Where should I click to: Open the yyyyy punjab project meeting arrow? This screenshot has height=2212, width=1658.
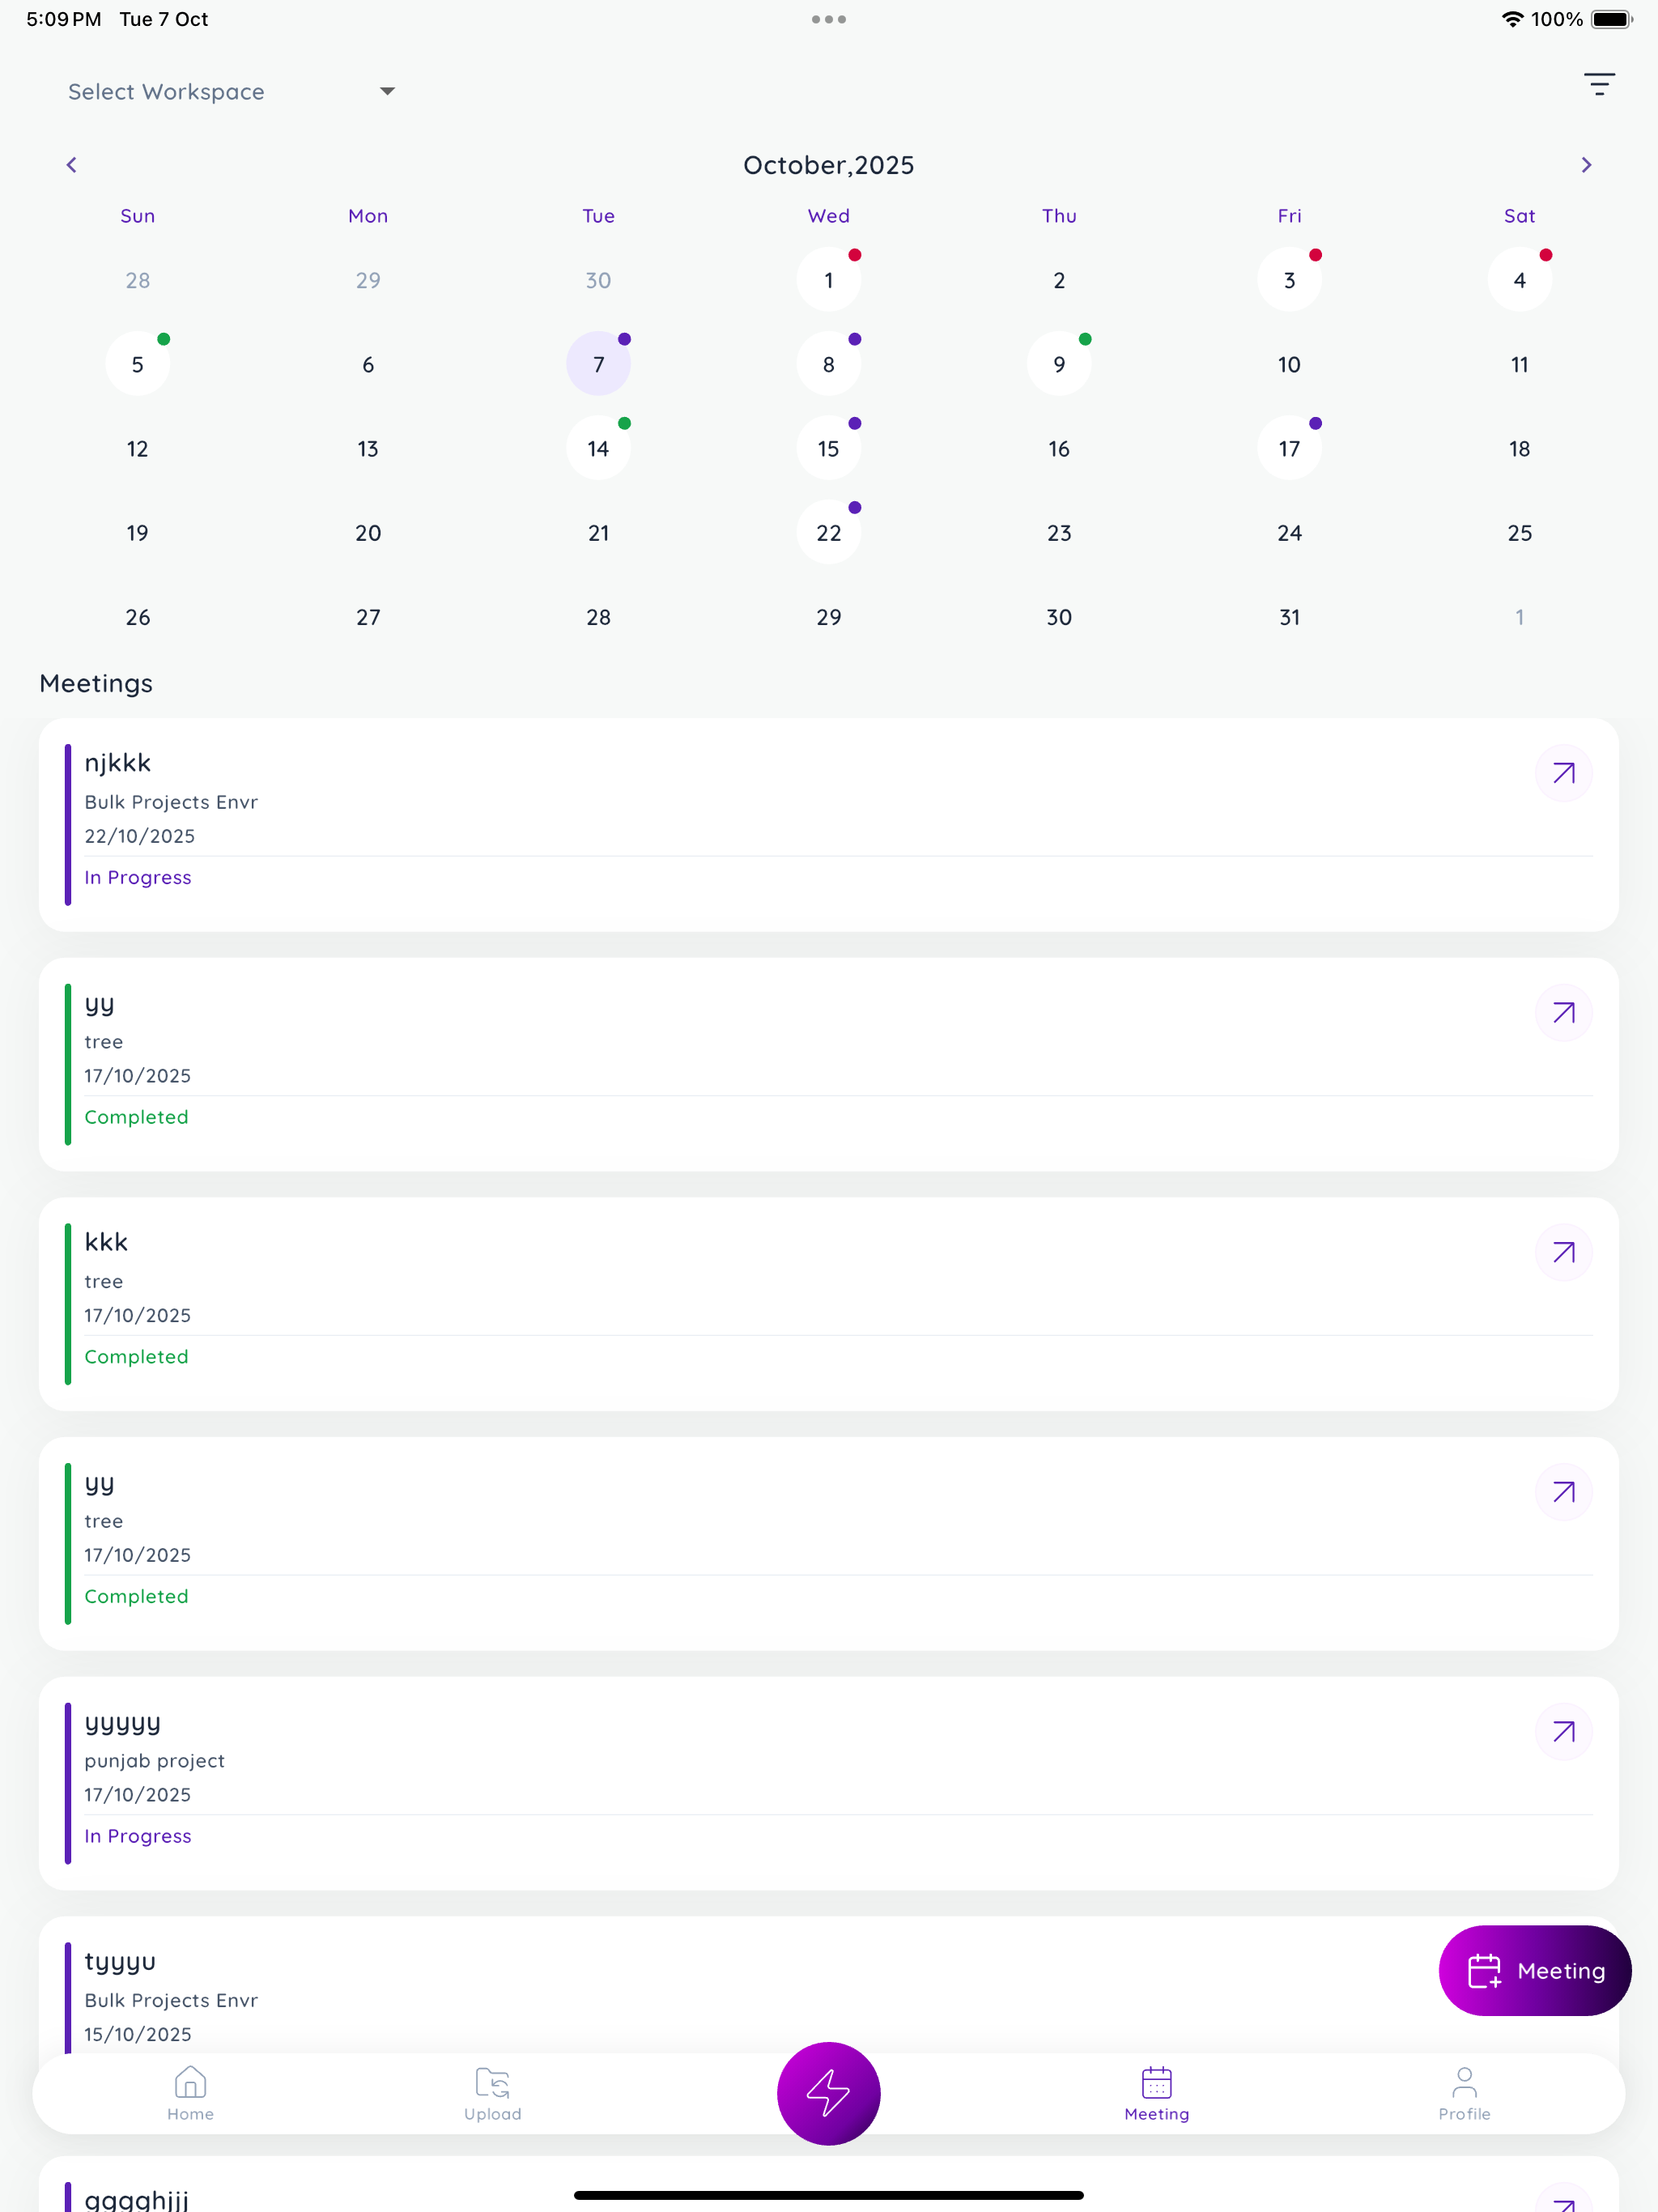pyautogui.click(x=1563, y=1731)
